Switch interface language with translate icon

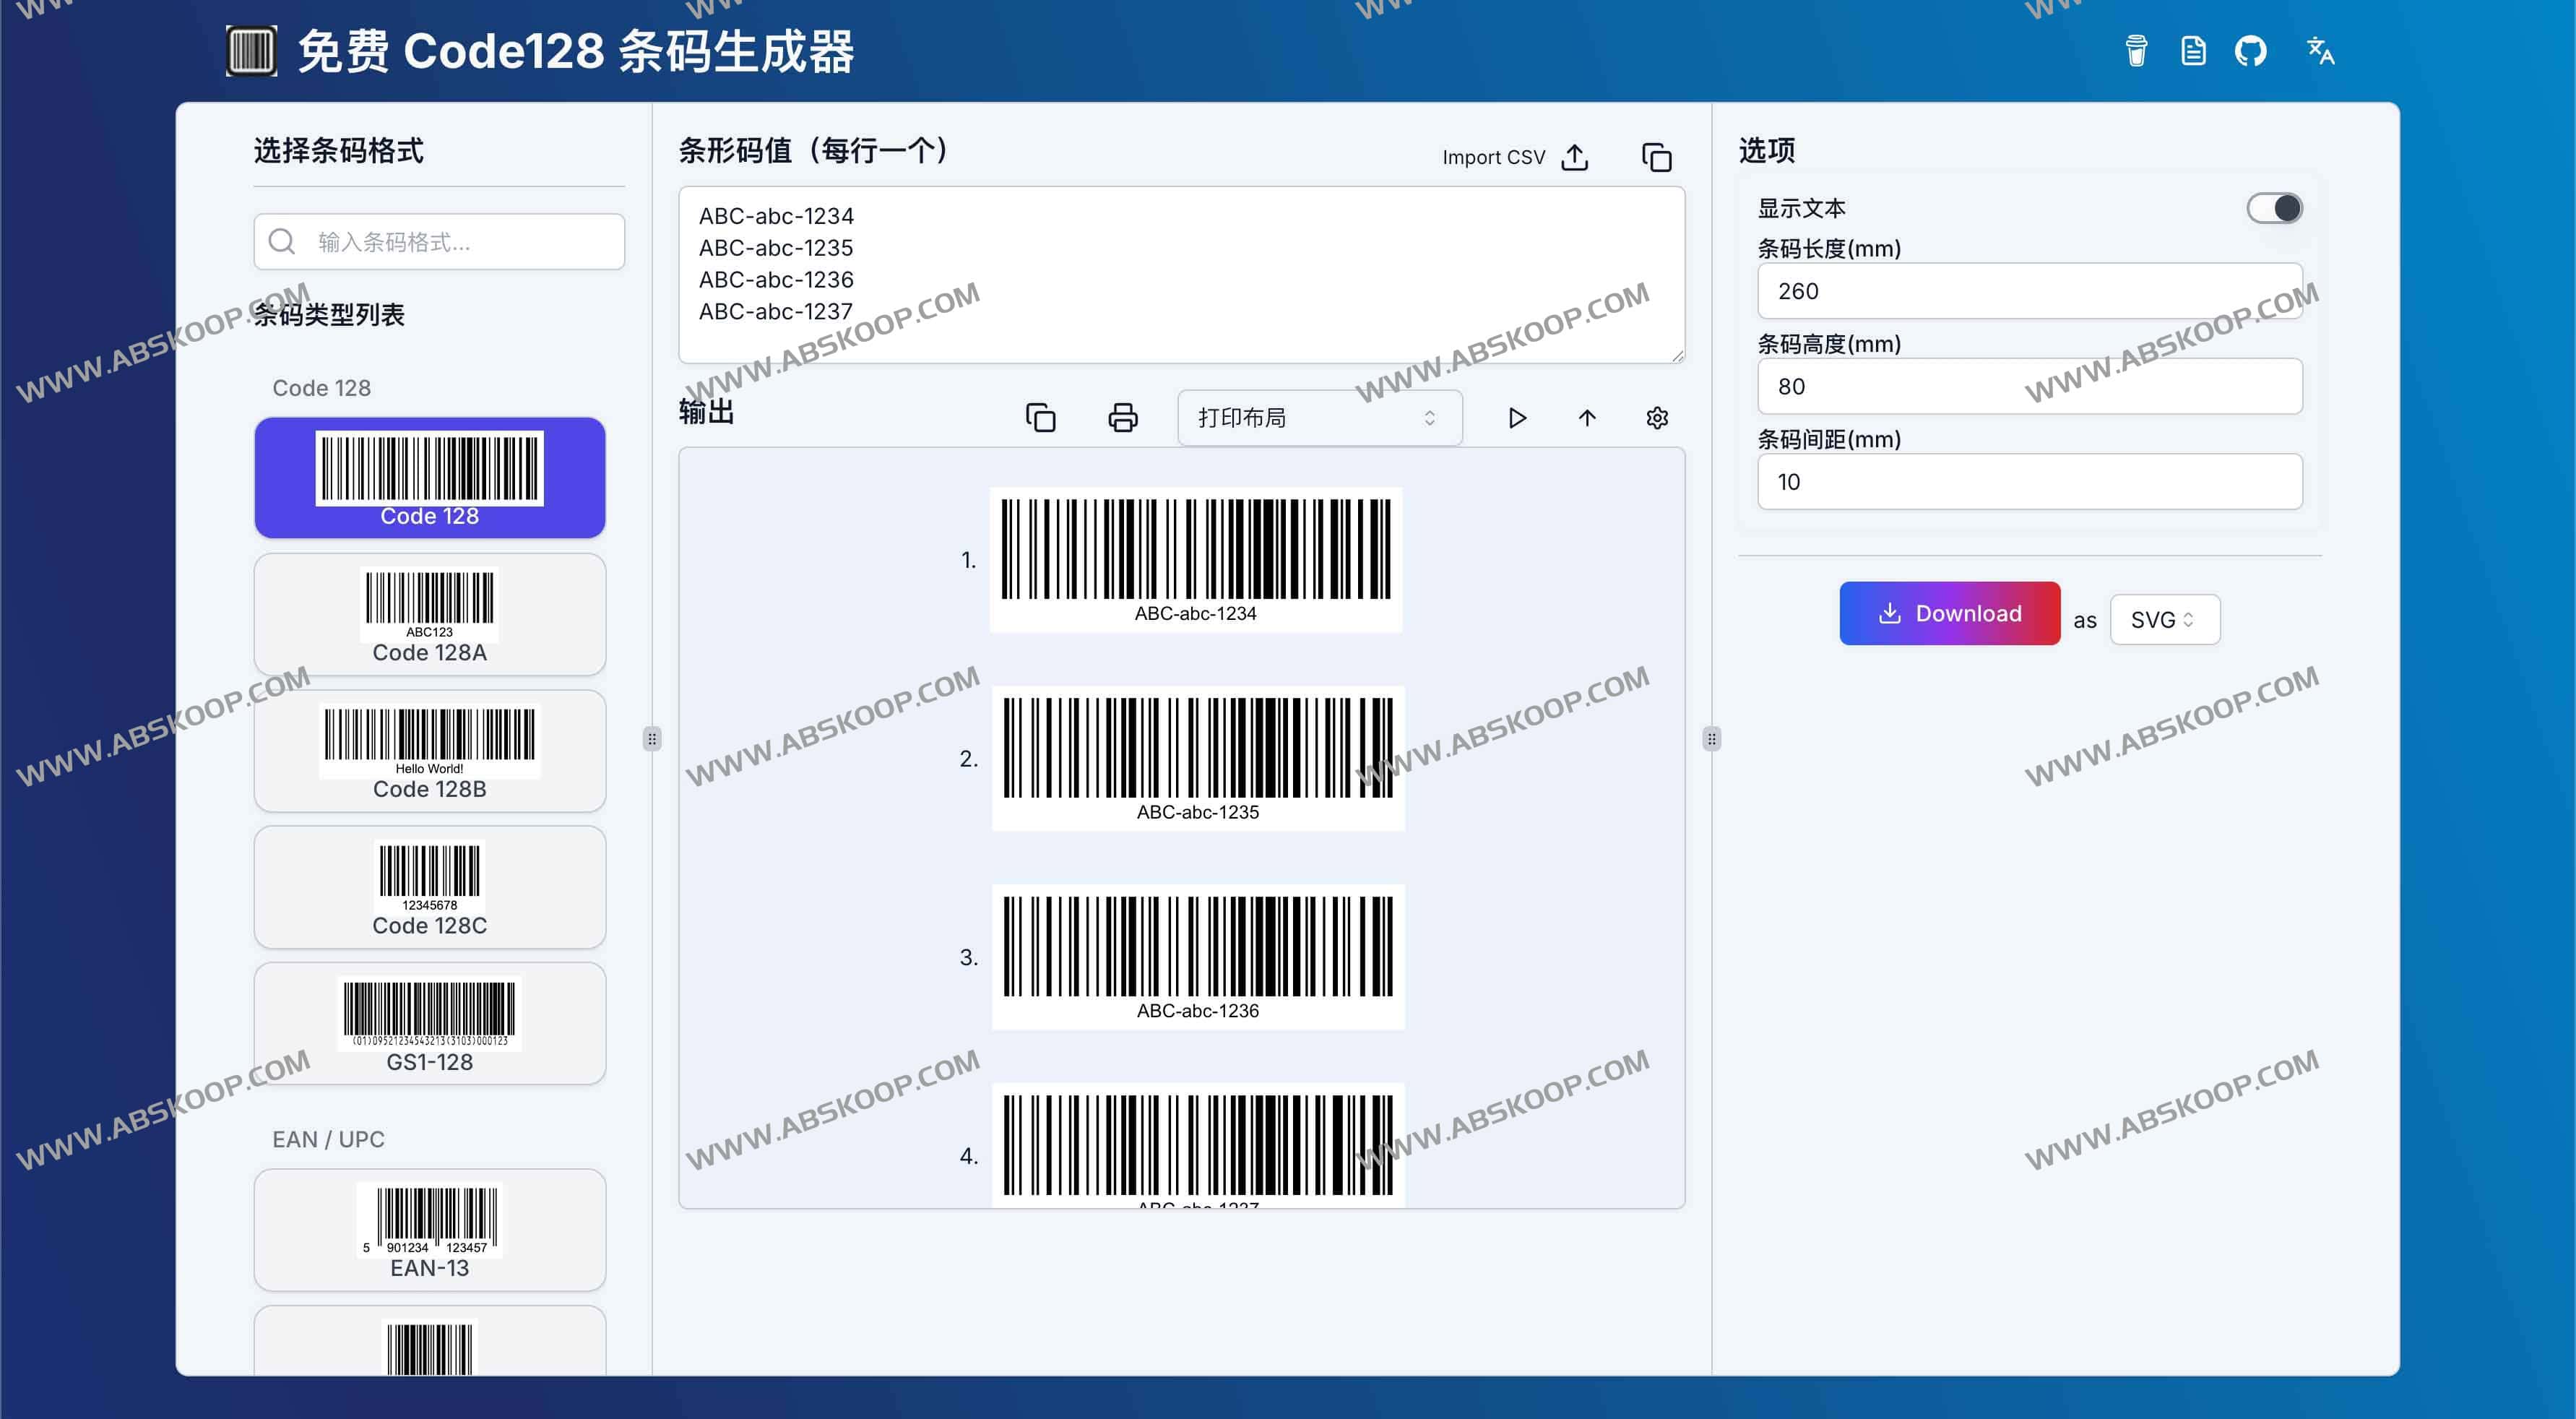(2322, 51)
